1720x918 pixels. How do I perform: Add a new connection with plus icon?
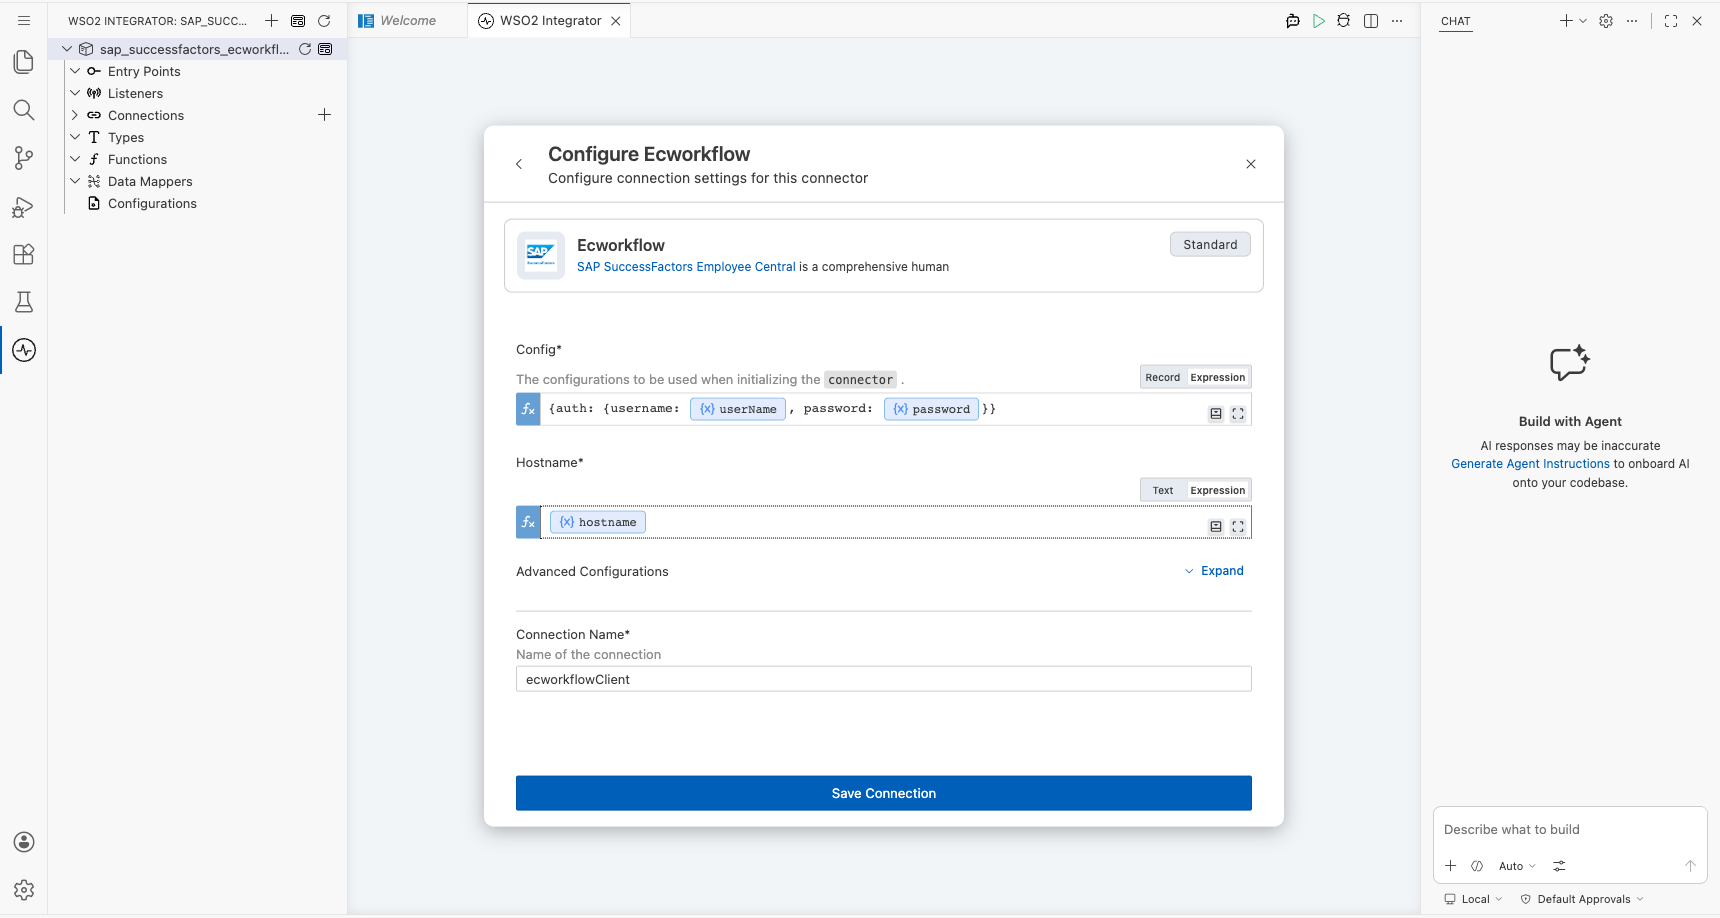(324, 115)
